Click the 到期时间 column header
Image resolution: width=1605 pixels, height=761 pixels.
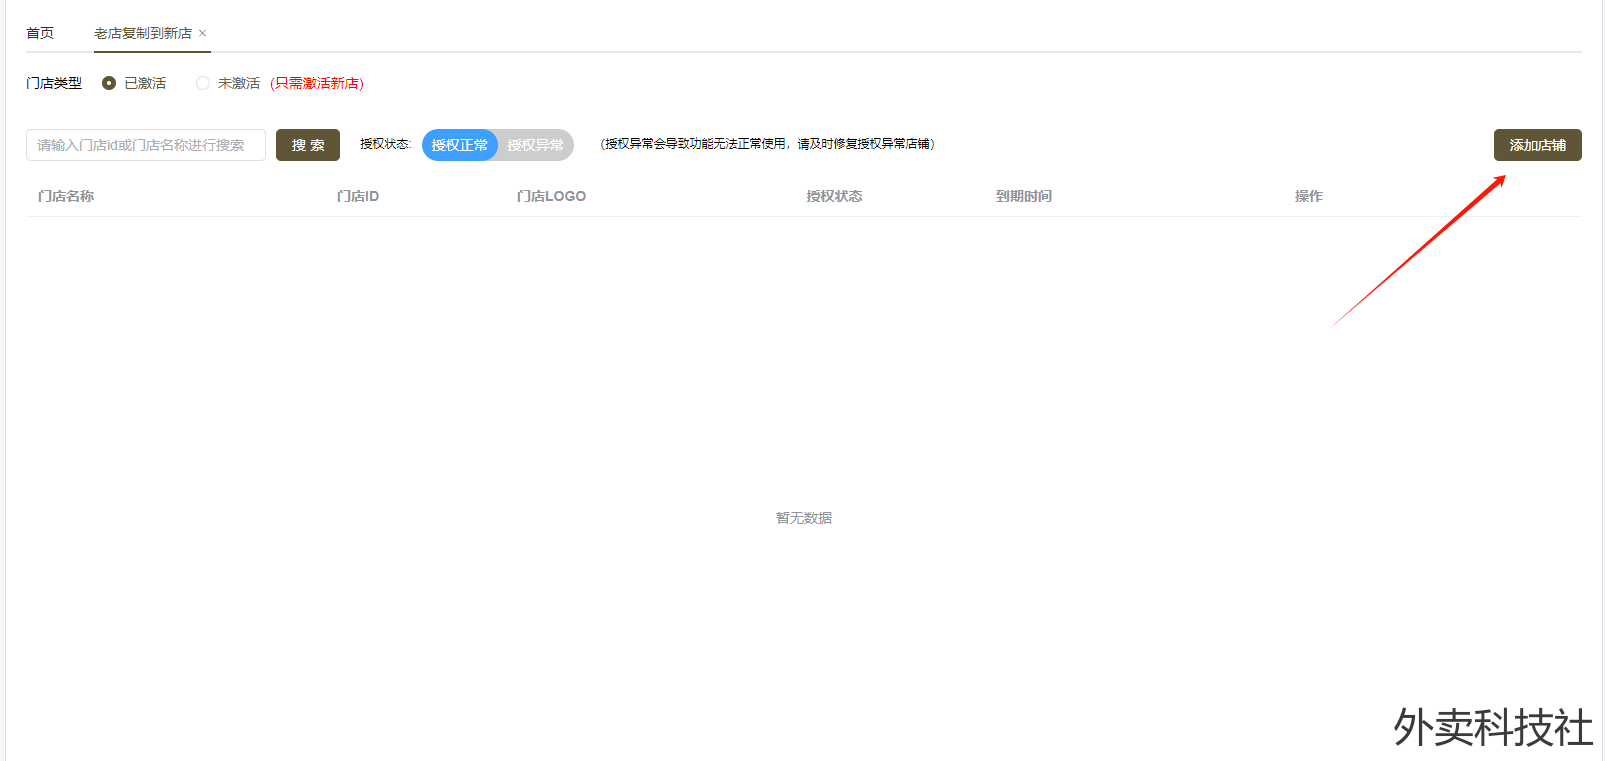pos(1024,196)
